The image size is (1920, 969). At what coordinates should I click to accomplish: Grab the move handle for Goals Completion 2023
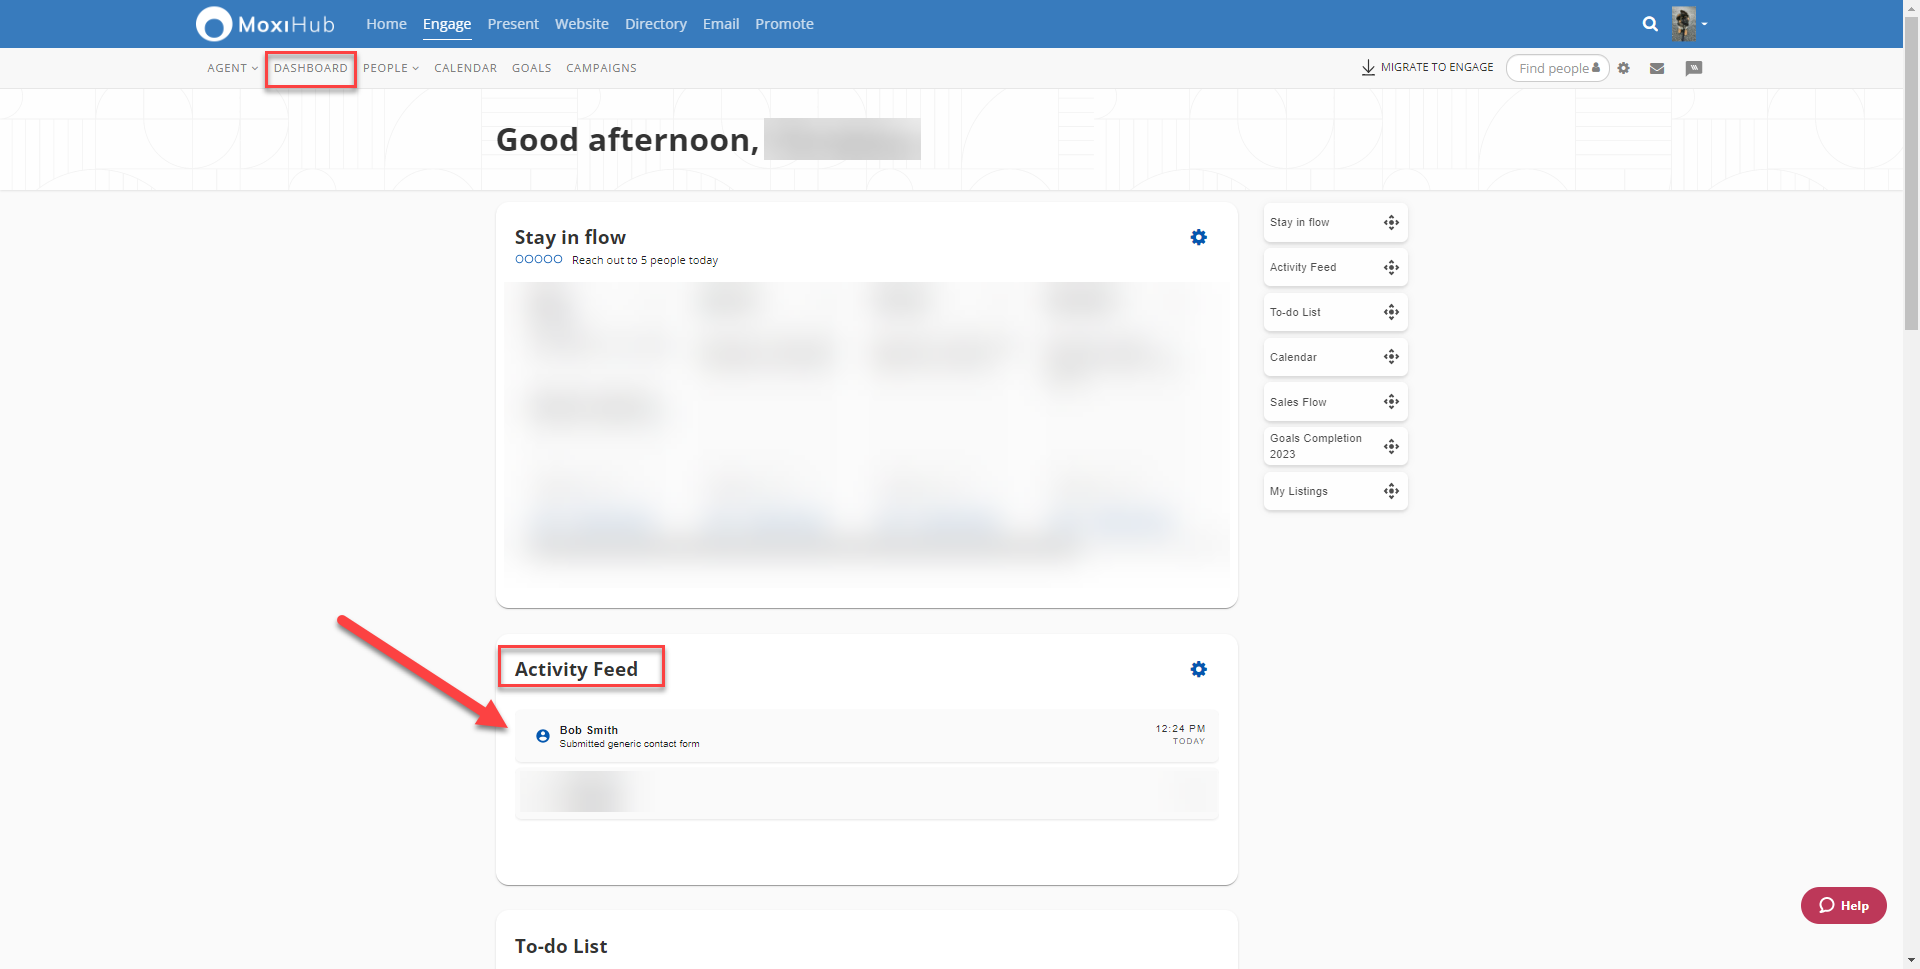(x=1391, y=446)
